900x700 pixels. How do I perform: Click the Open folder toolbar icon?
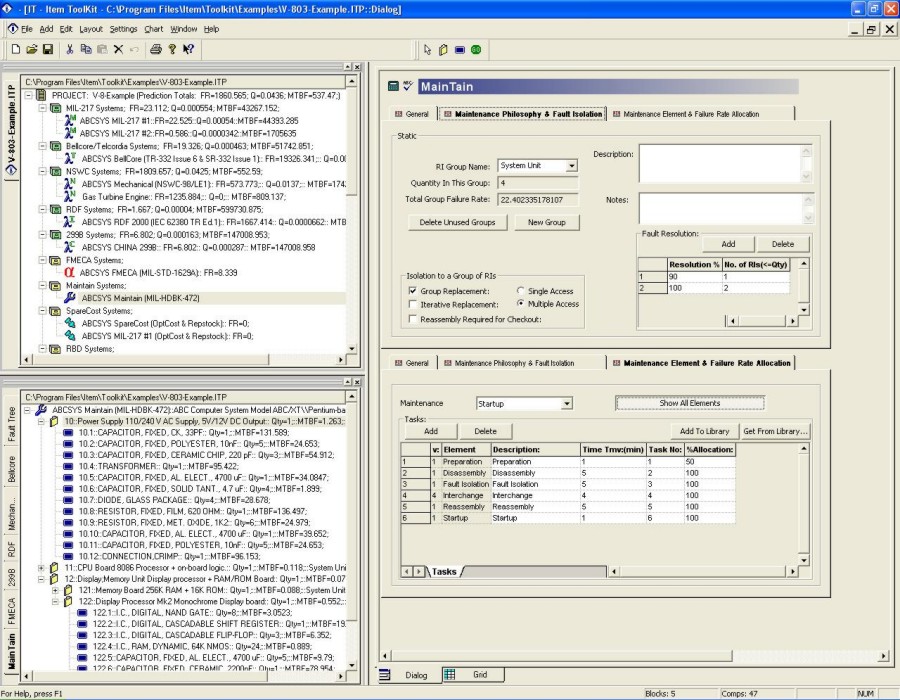32,49
